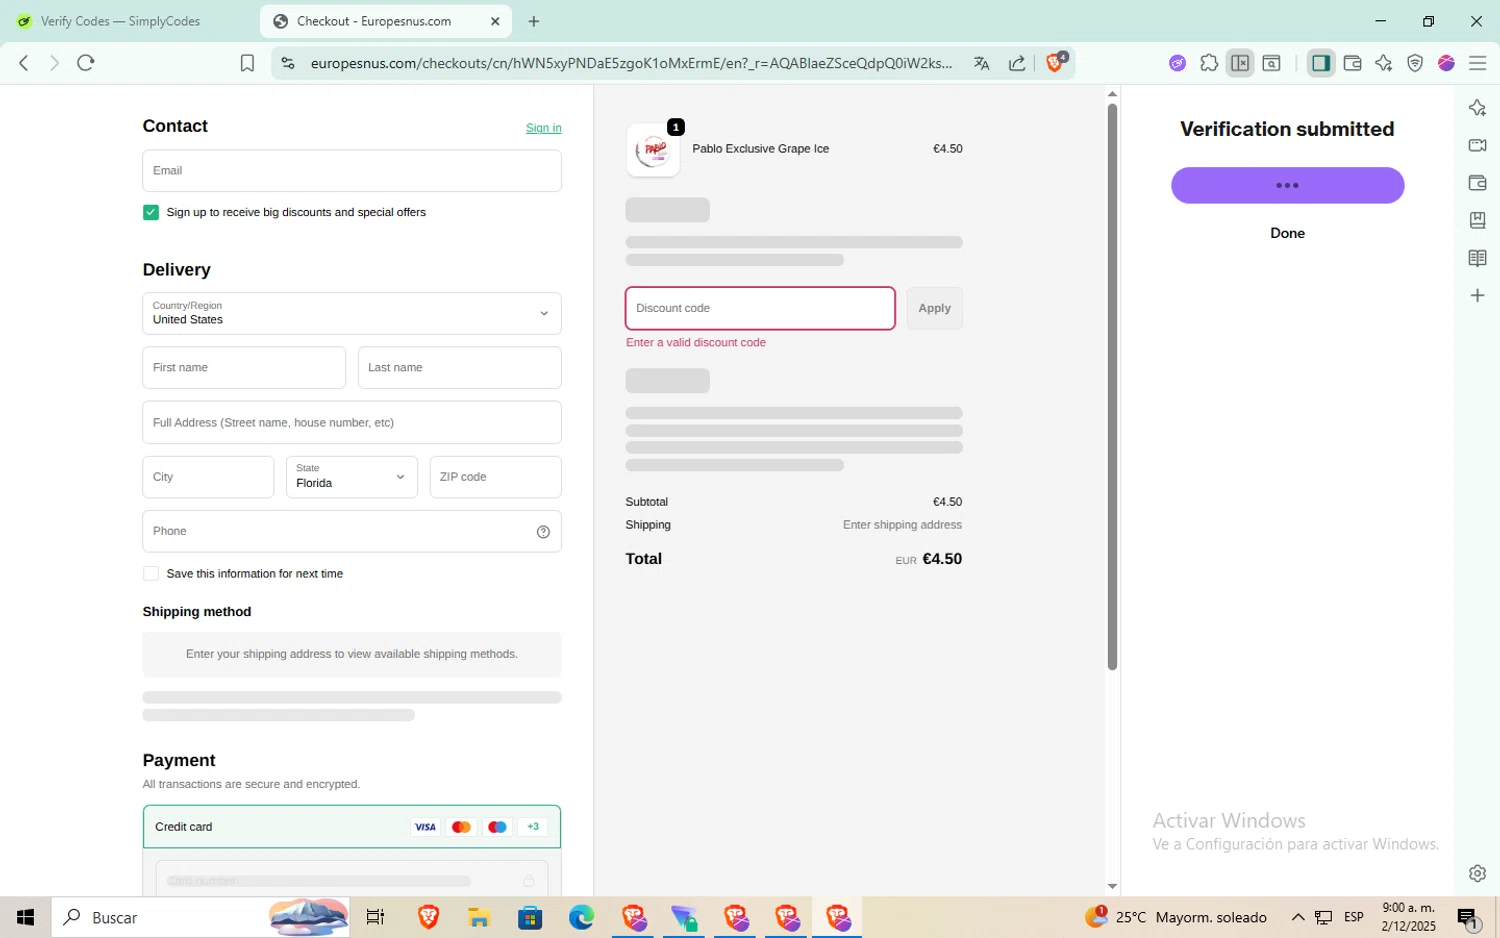Image resolution: width=1500 pixels, height=938 pixels.
Task: Focus the Full Address field
Action: click(x=352, y=422)
